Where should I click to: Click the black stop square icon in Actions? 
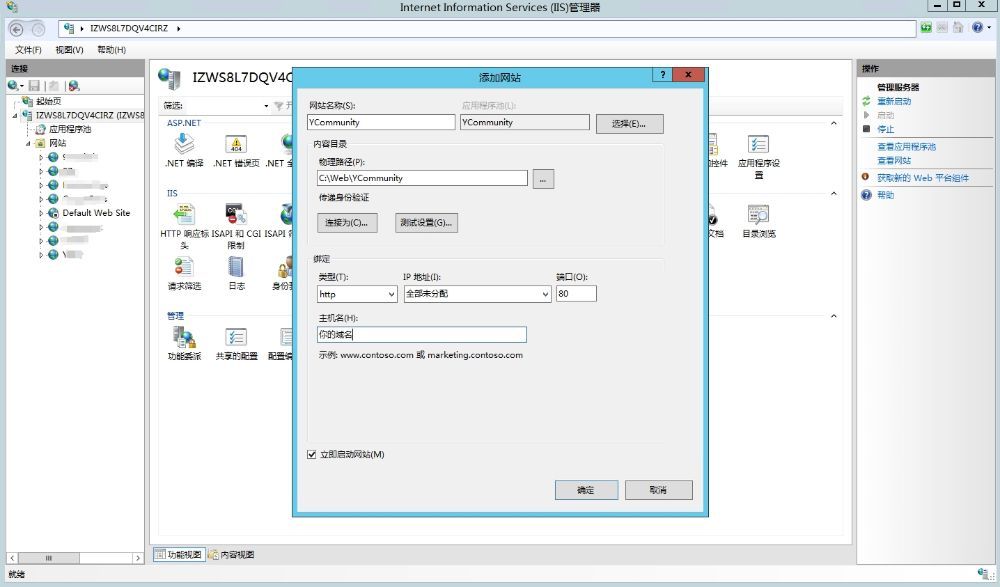[x=866, y=129]
